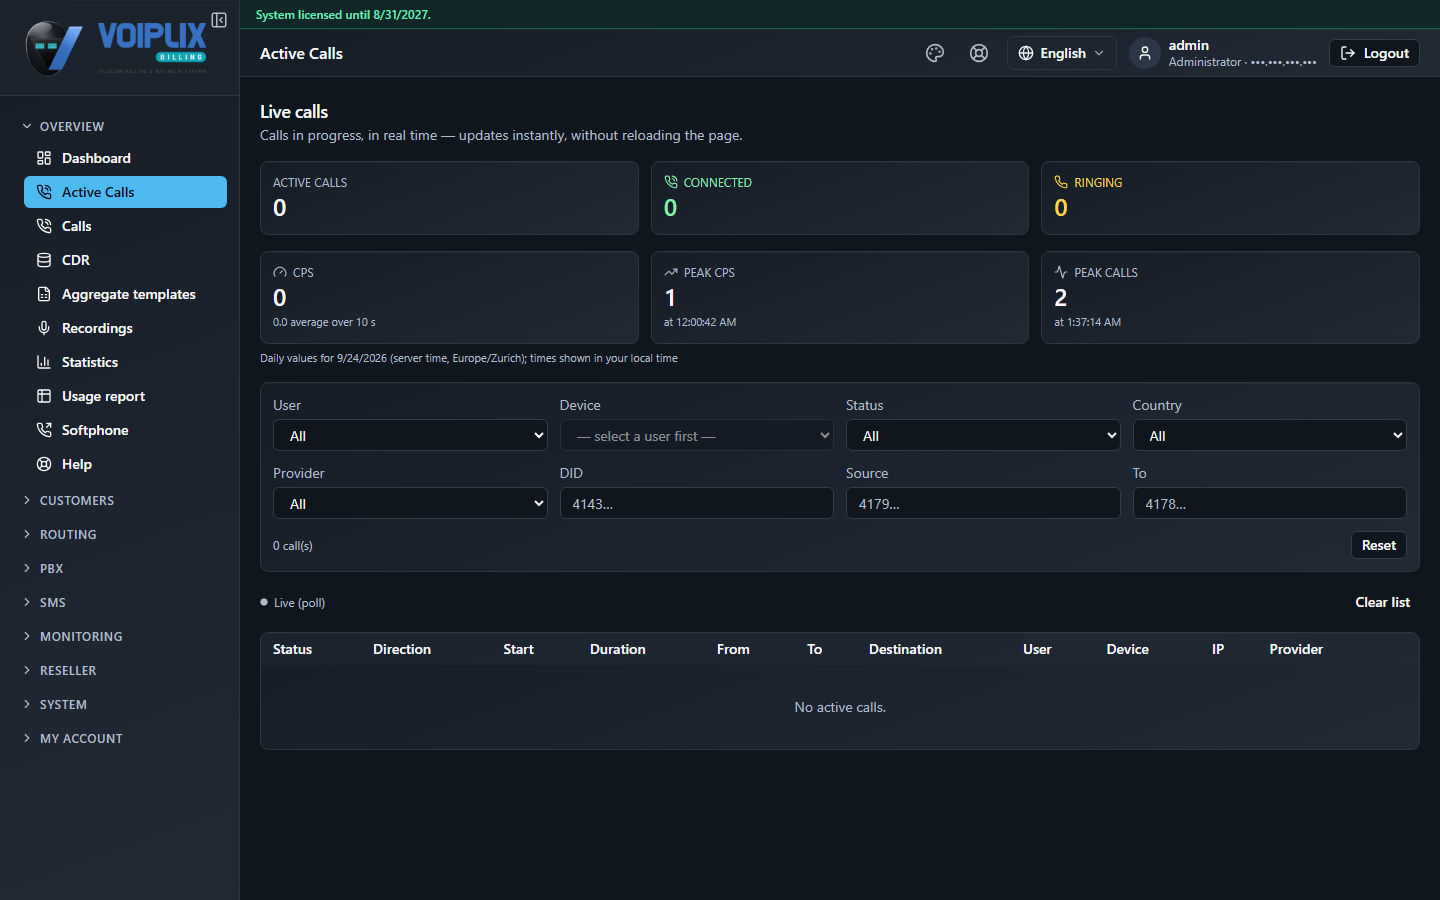Viewport: 1440px width, 900px height.
Task: Click the Ringing phone icon on stat card
Action: (x=1061, y=182)
